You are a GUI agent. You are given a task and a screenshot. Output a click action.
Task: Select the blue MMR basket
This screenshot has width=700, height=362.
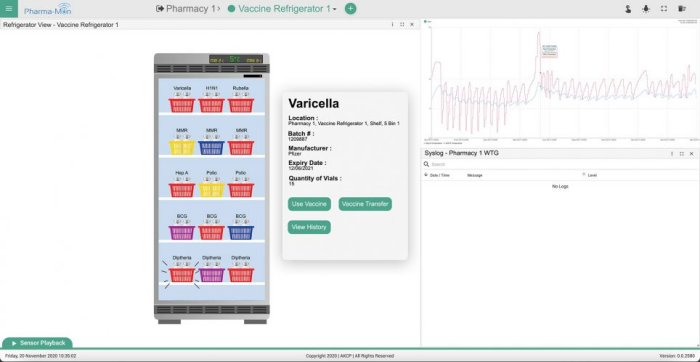coord(212,147)
